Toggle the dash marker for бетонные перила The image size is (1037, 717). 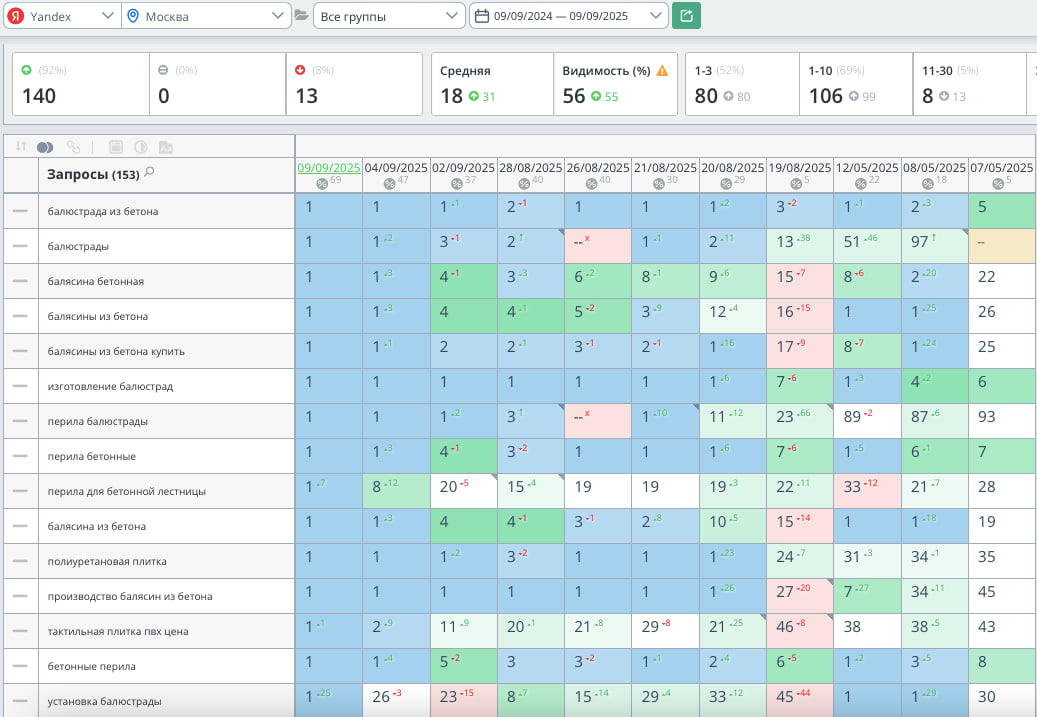[21, 666]
